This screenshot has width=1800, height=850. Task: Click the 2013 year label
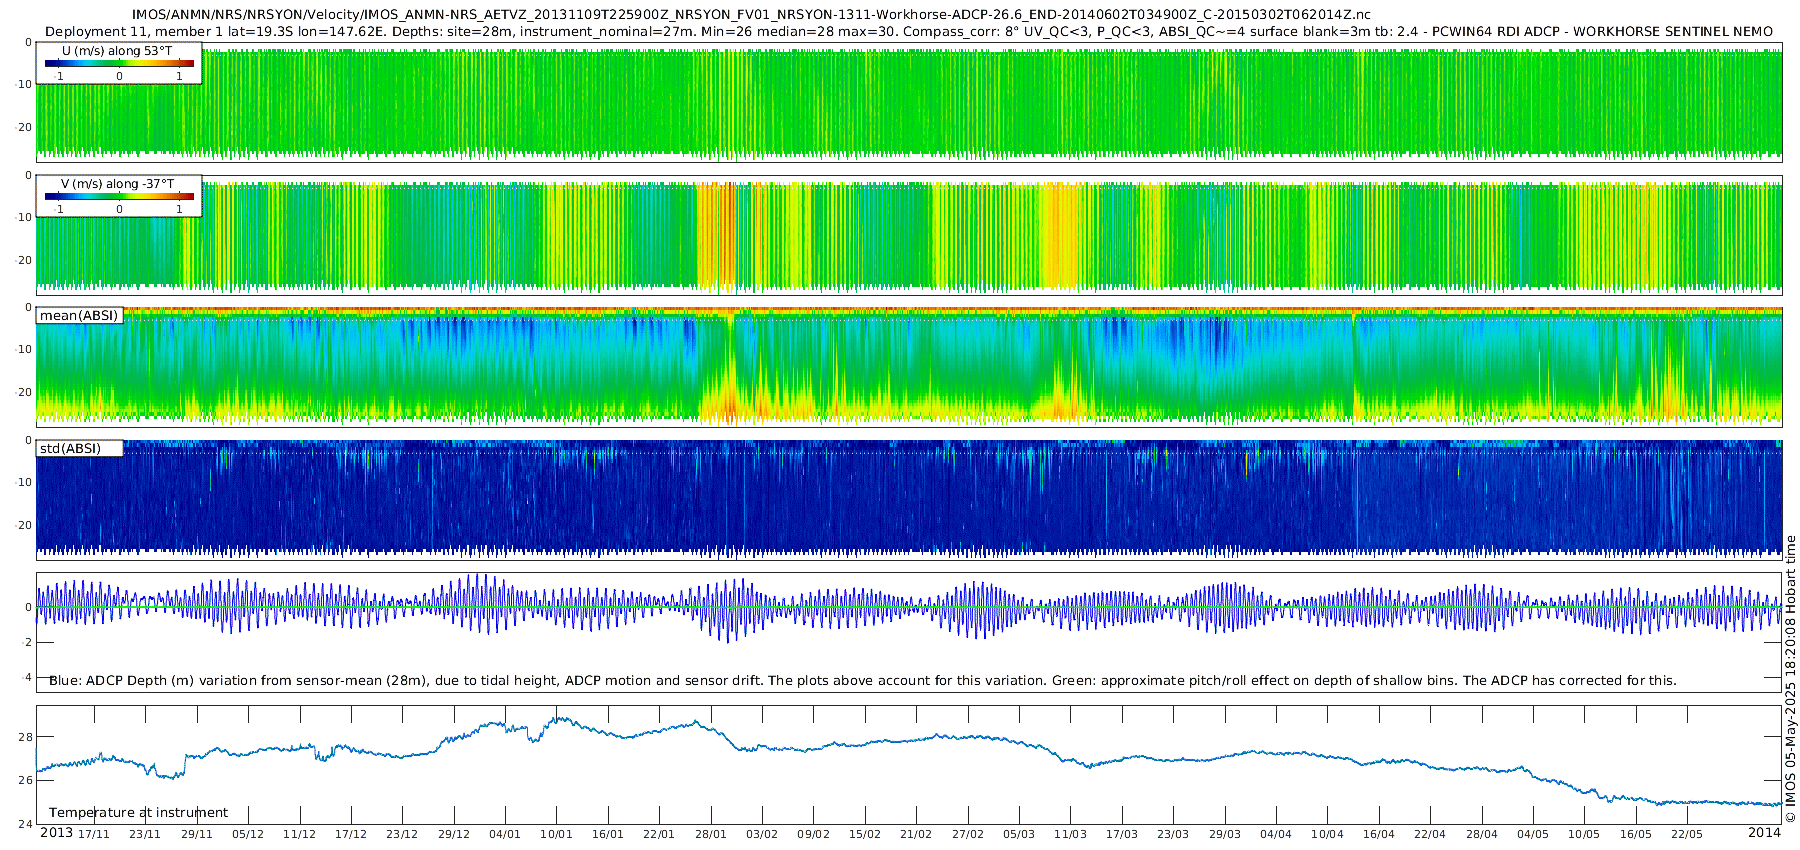pos(56,833)
